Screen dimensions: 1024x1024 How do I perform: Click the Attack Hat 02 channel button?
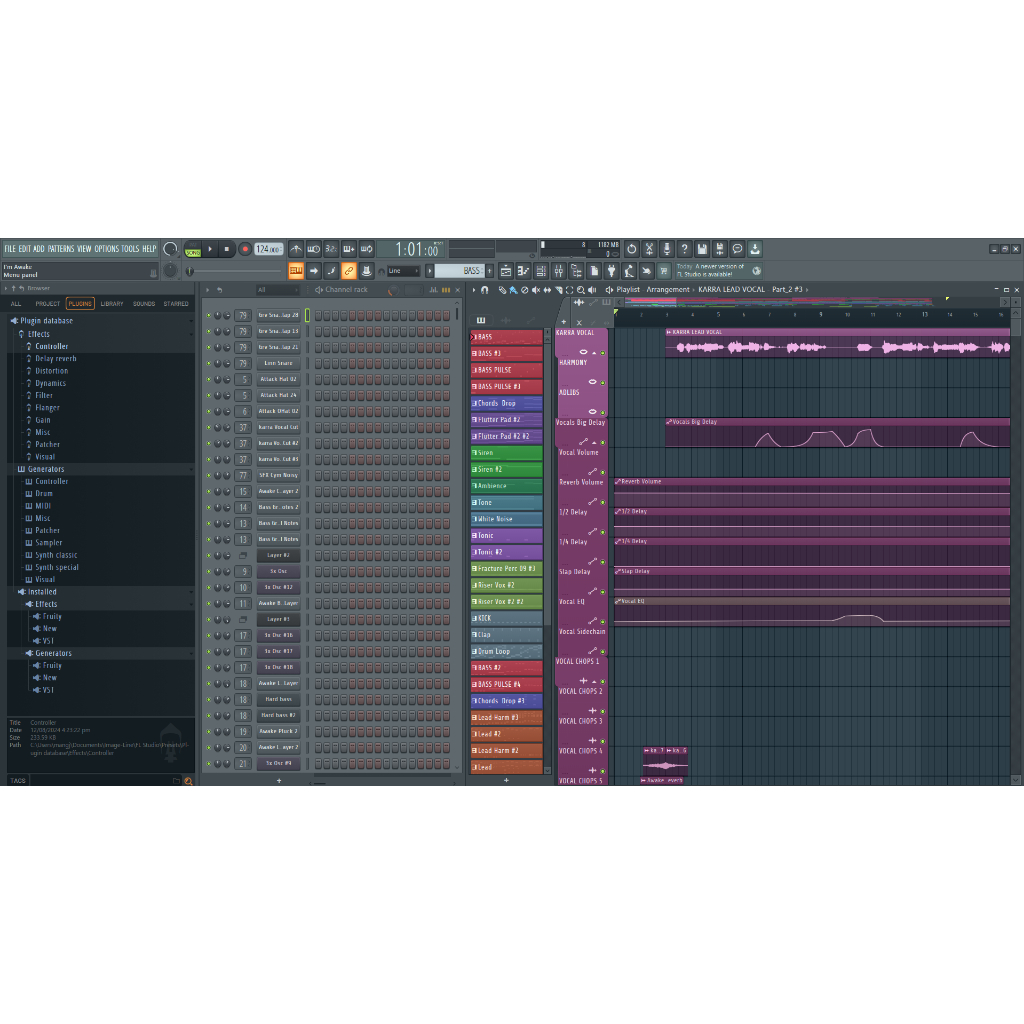[x=278, y=380]
